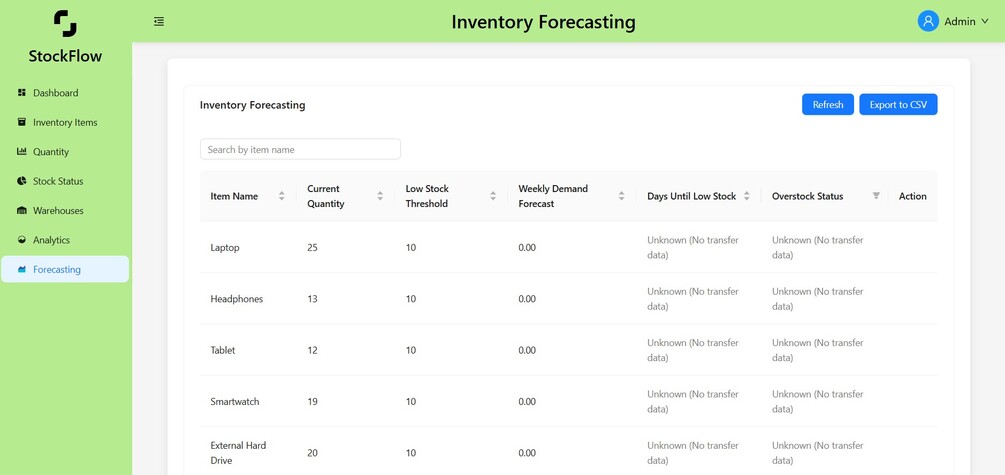Click the Admin user avatar icon
This screenshot has height=475, width=1005.
pos(928,21)
